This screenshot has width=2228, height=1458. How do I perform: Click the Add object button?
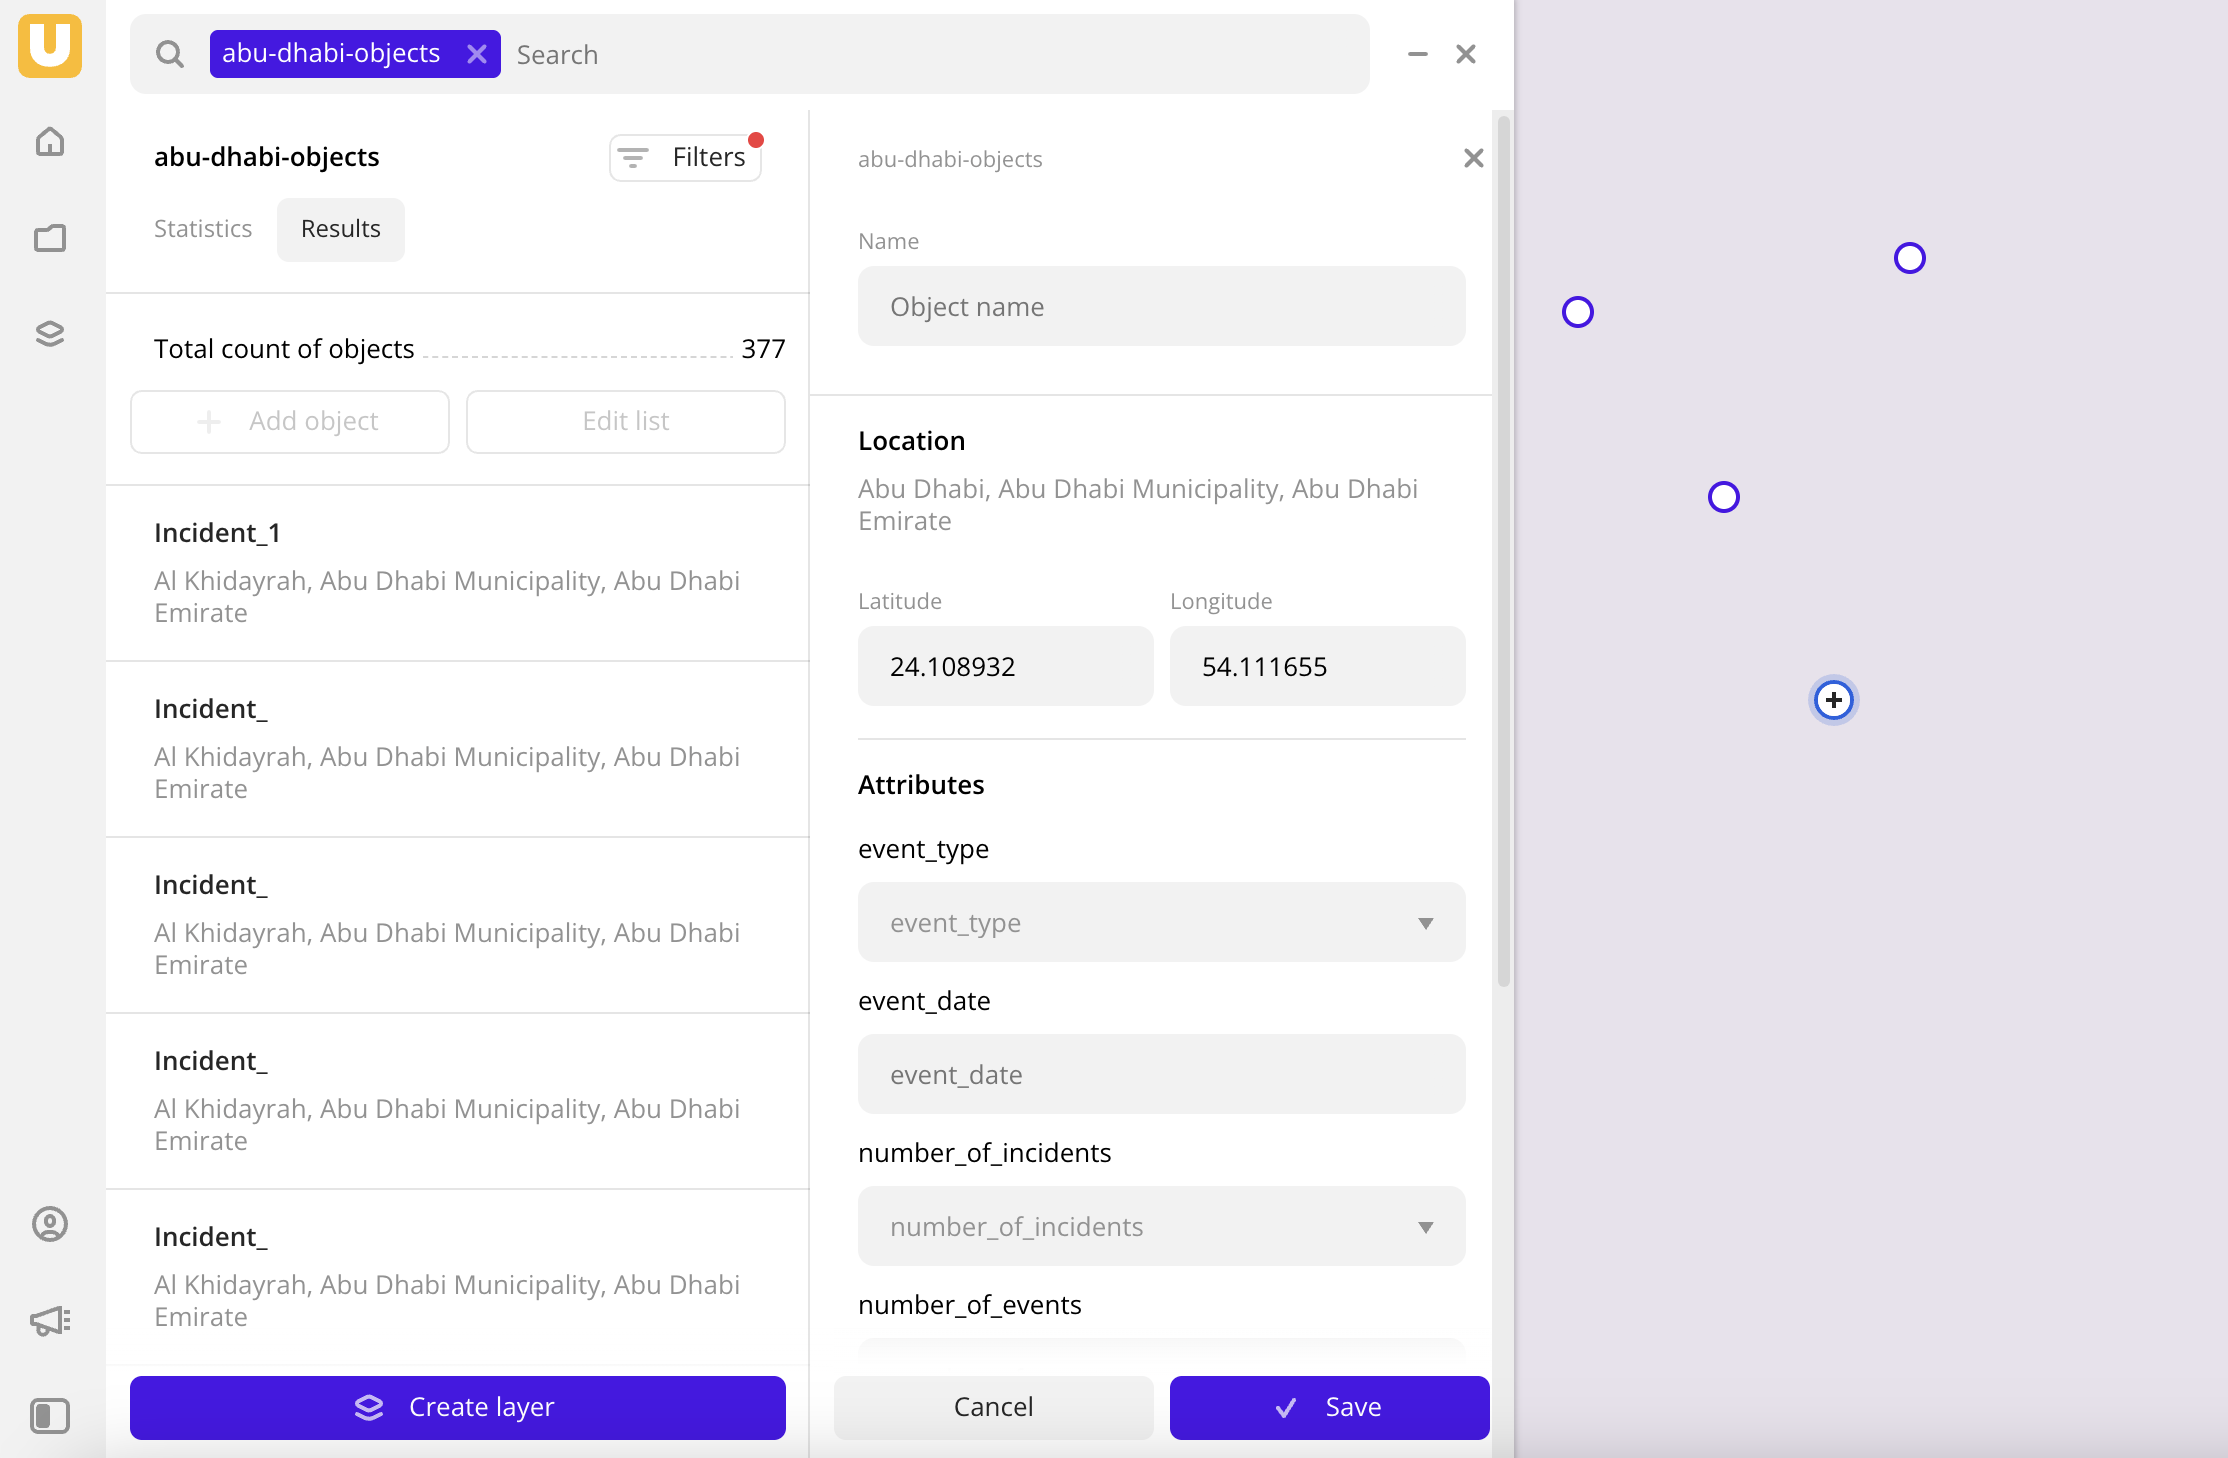(290, 421)
